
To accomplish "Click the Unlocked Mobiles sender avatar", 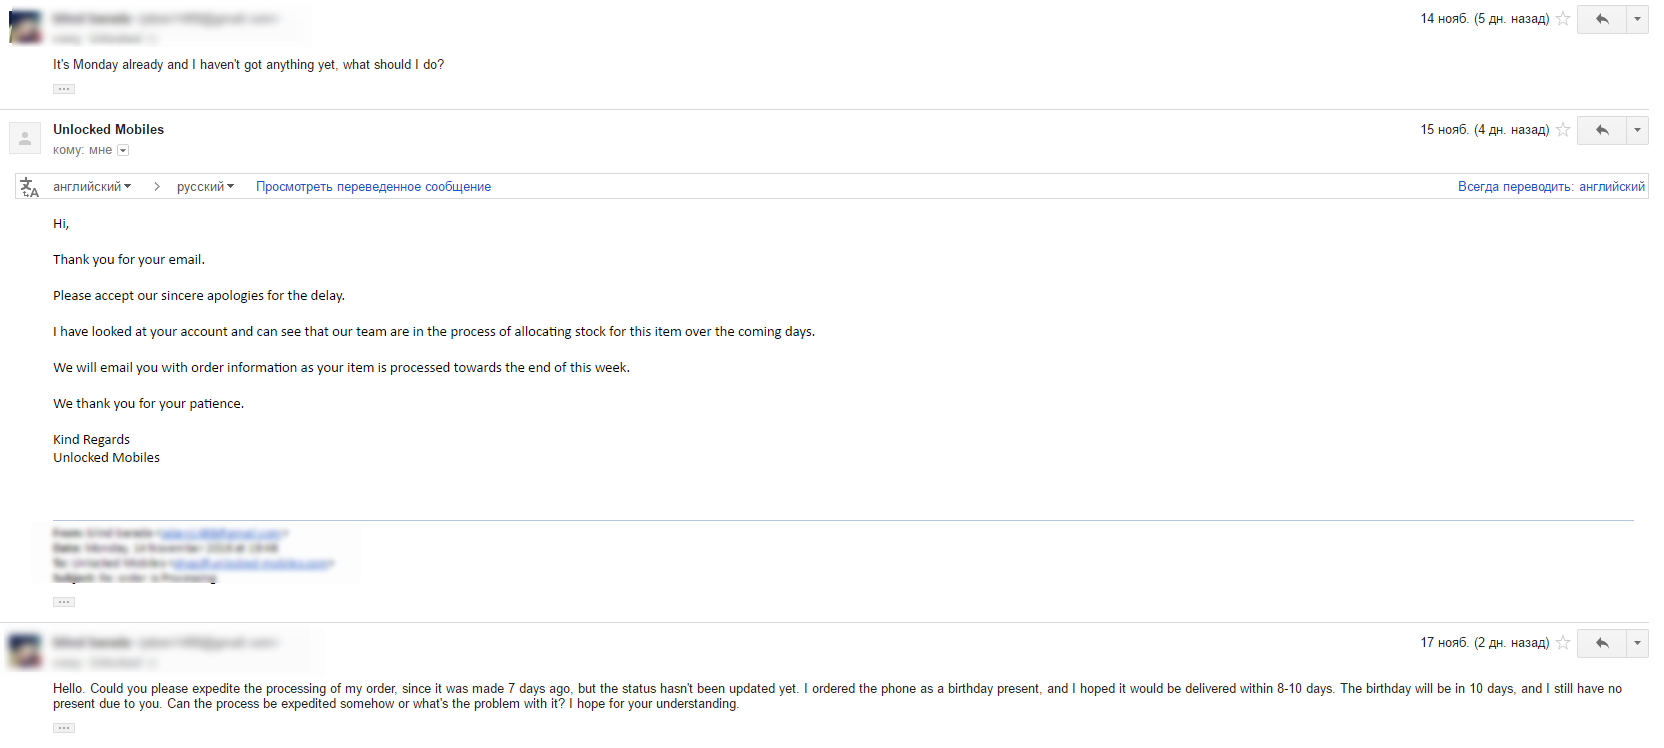I will click(25, 138).
